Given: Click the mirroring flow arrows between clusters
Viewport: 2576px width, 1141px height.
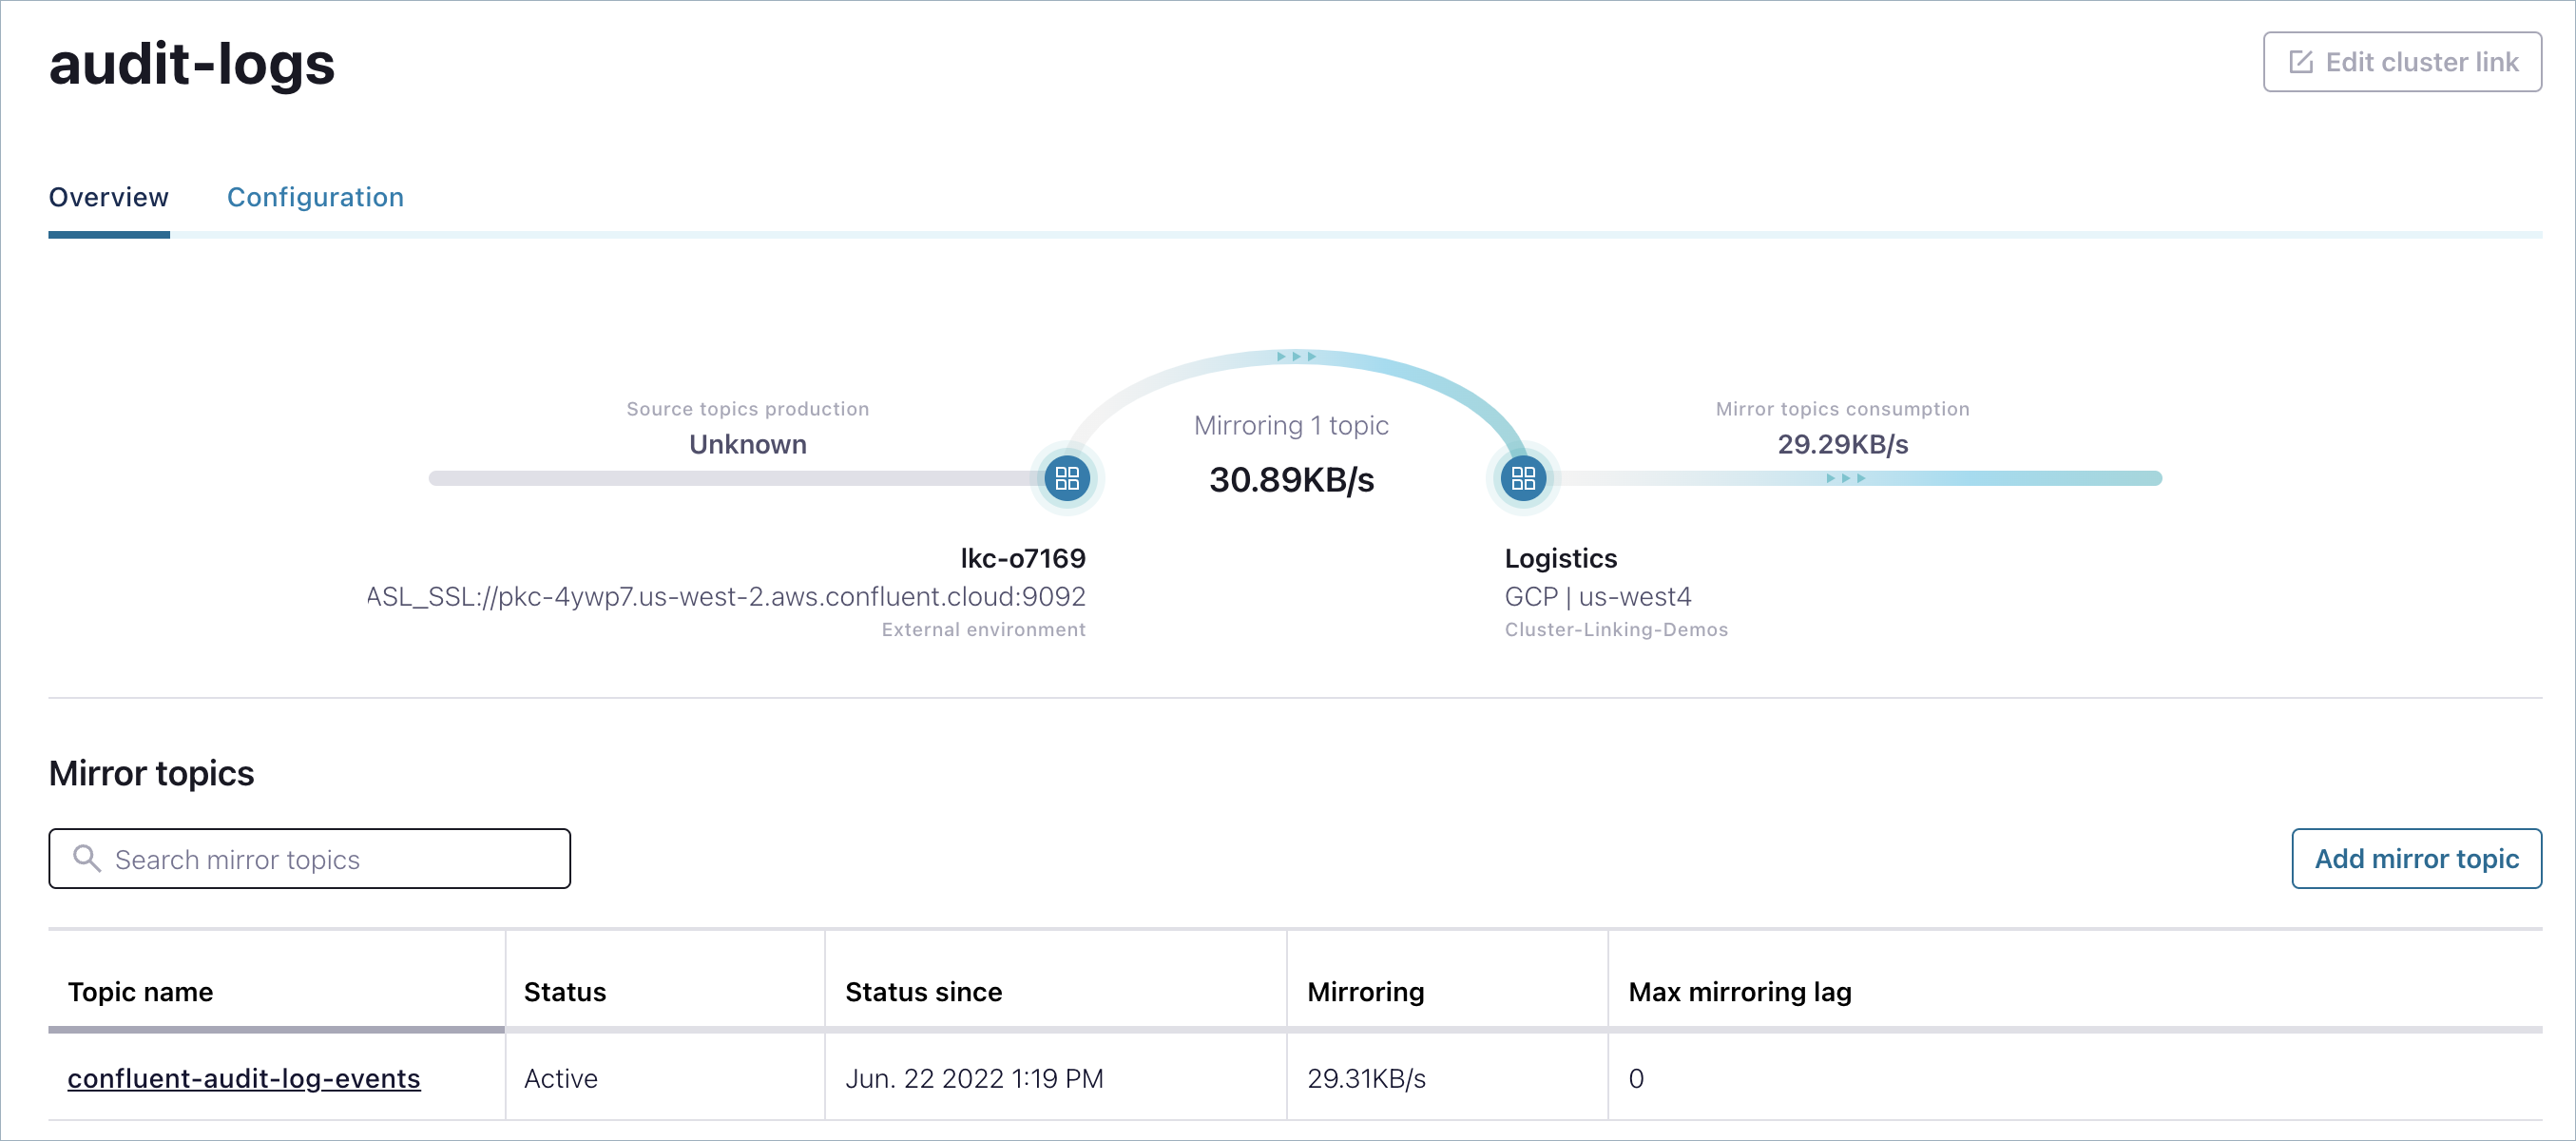Looking at the screenshot, I should (x=1297, y=355).
